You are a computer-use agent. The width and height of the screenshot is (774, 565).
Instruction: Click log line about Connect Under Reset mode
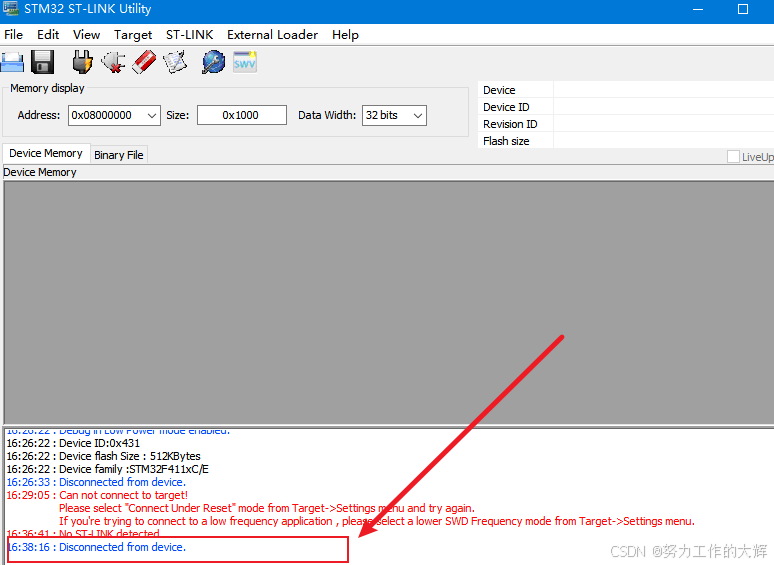click(x=267, y=508)
